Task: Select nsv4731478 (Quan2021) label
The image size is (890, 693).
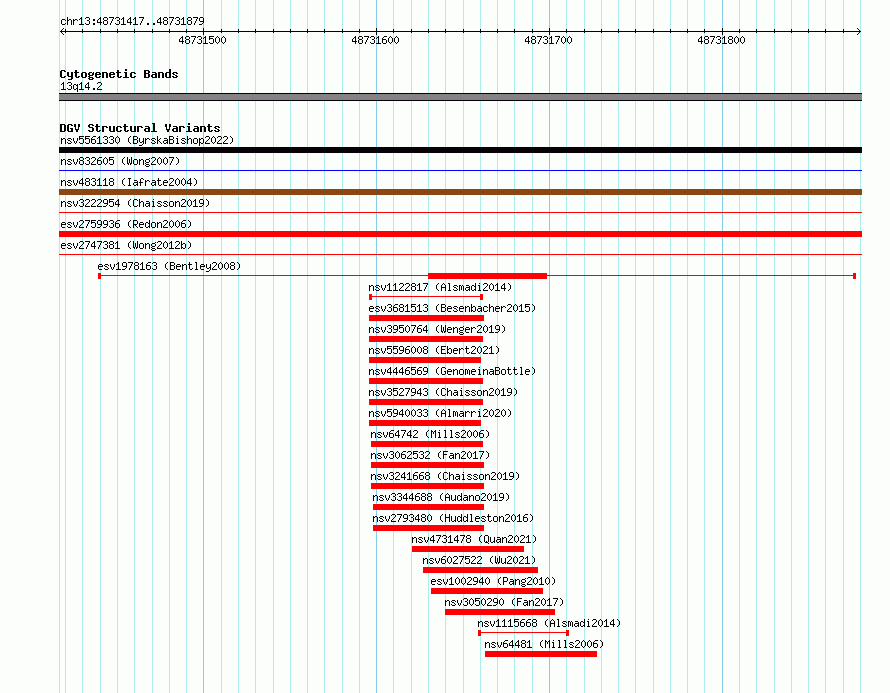Action: coord(474,539)
